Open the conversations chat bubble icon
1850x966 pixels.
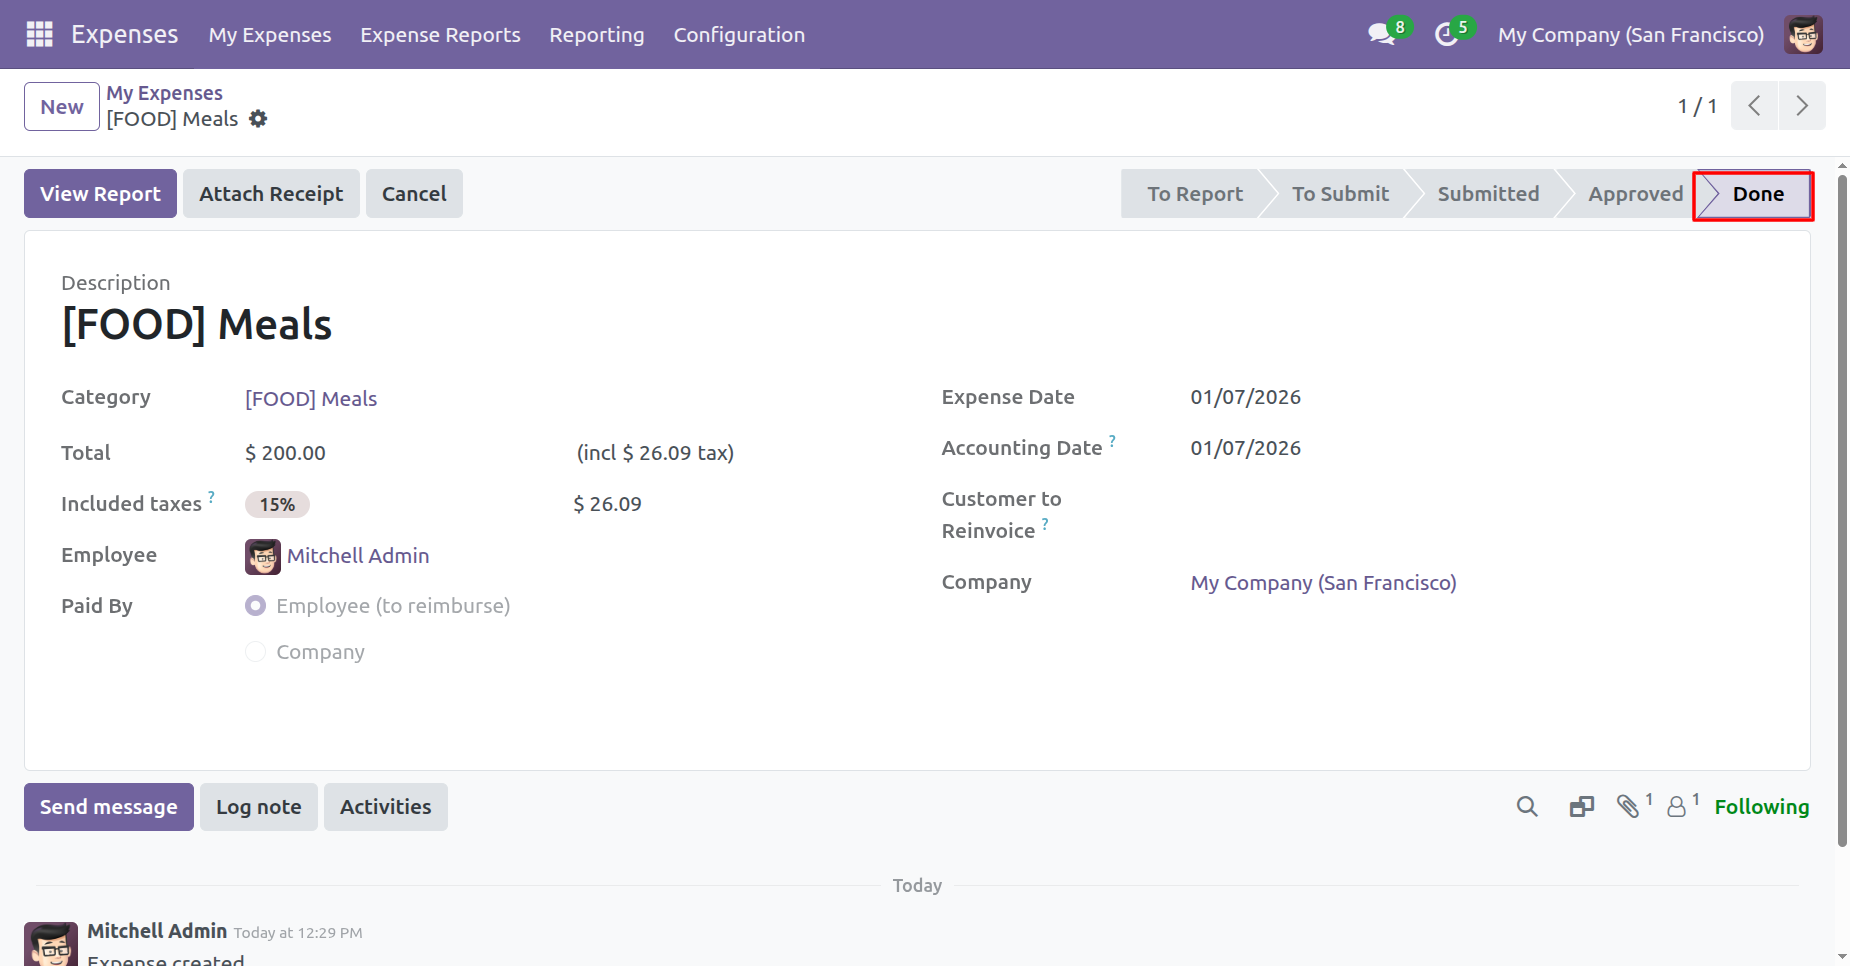pos(1381,34)
